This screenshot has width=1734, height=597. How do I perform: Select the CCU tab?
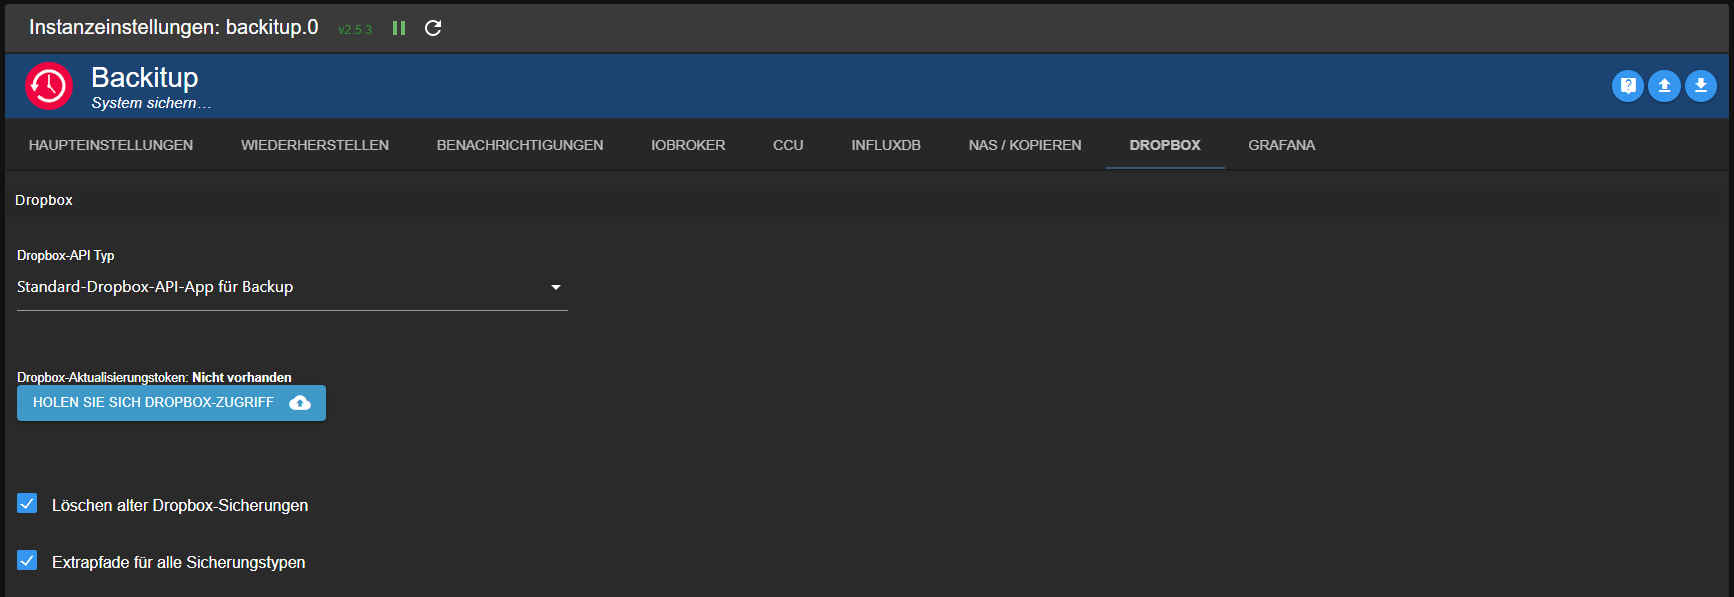click(788, 145)
